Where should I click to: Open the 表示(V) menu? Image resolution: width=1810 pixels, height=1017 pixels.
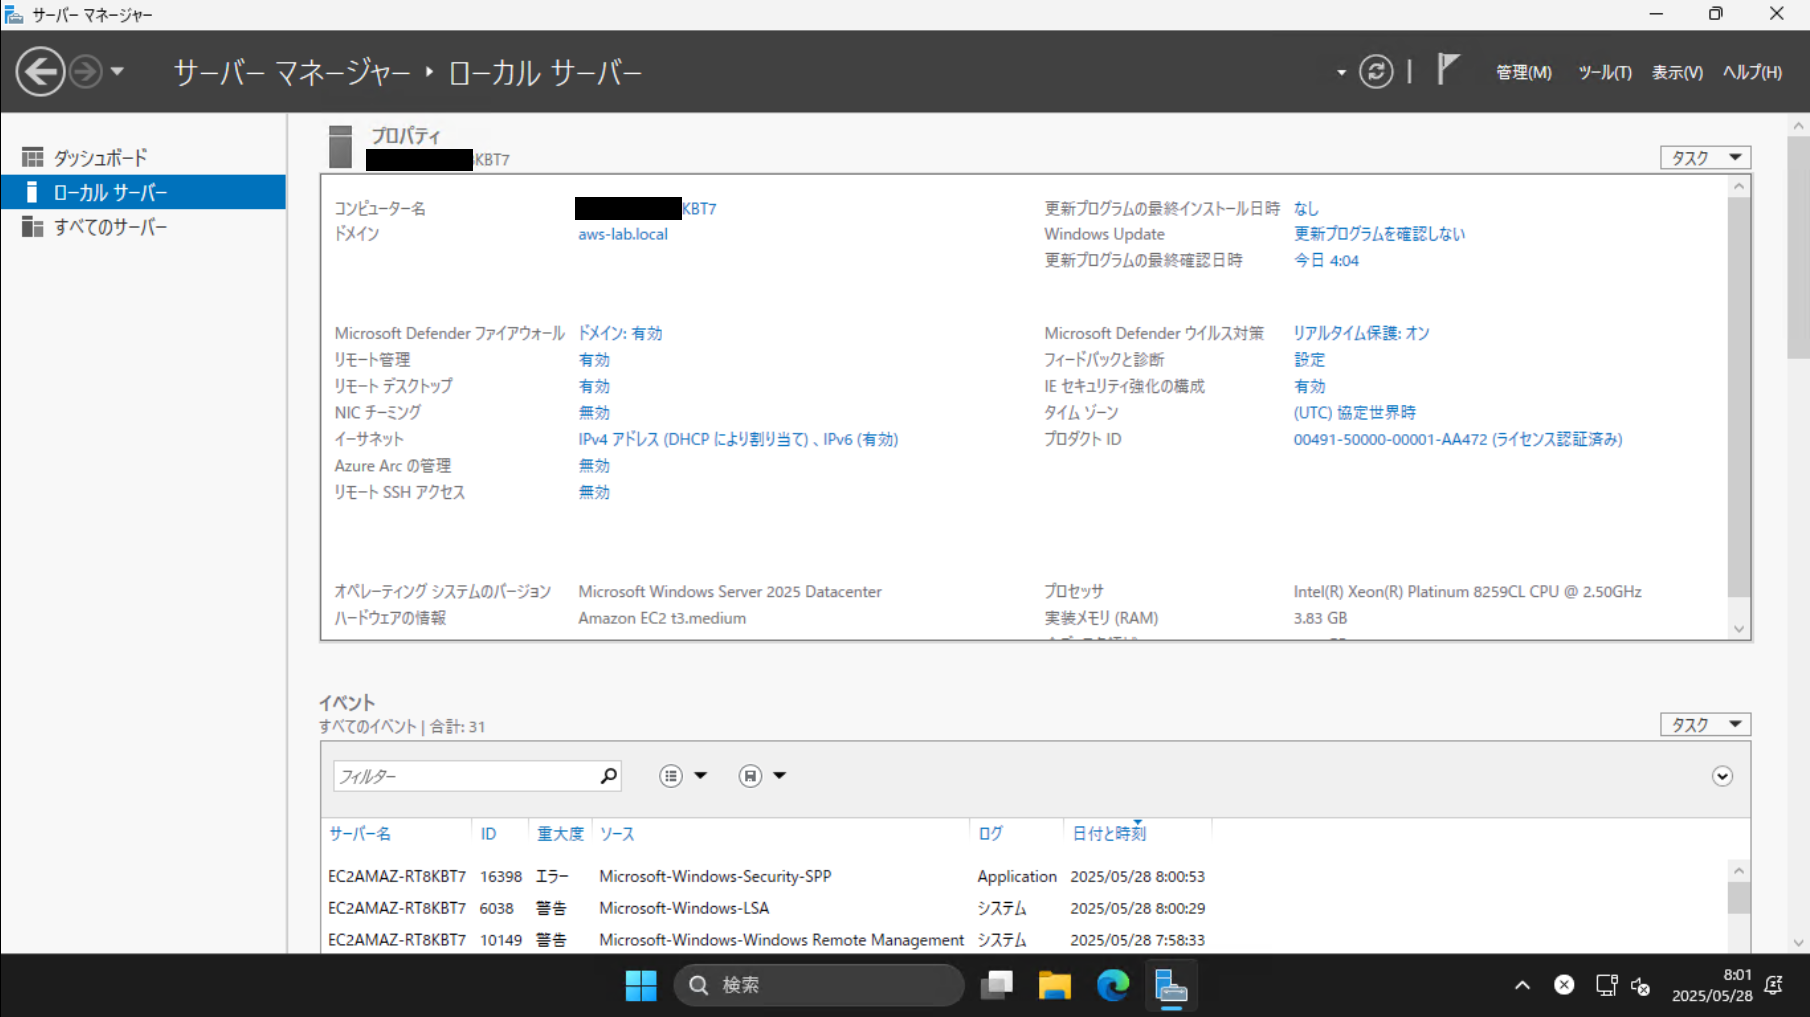point(1677,72)
